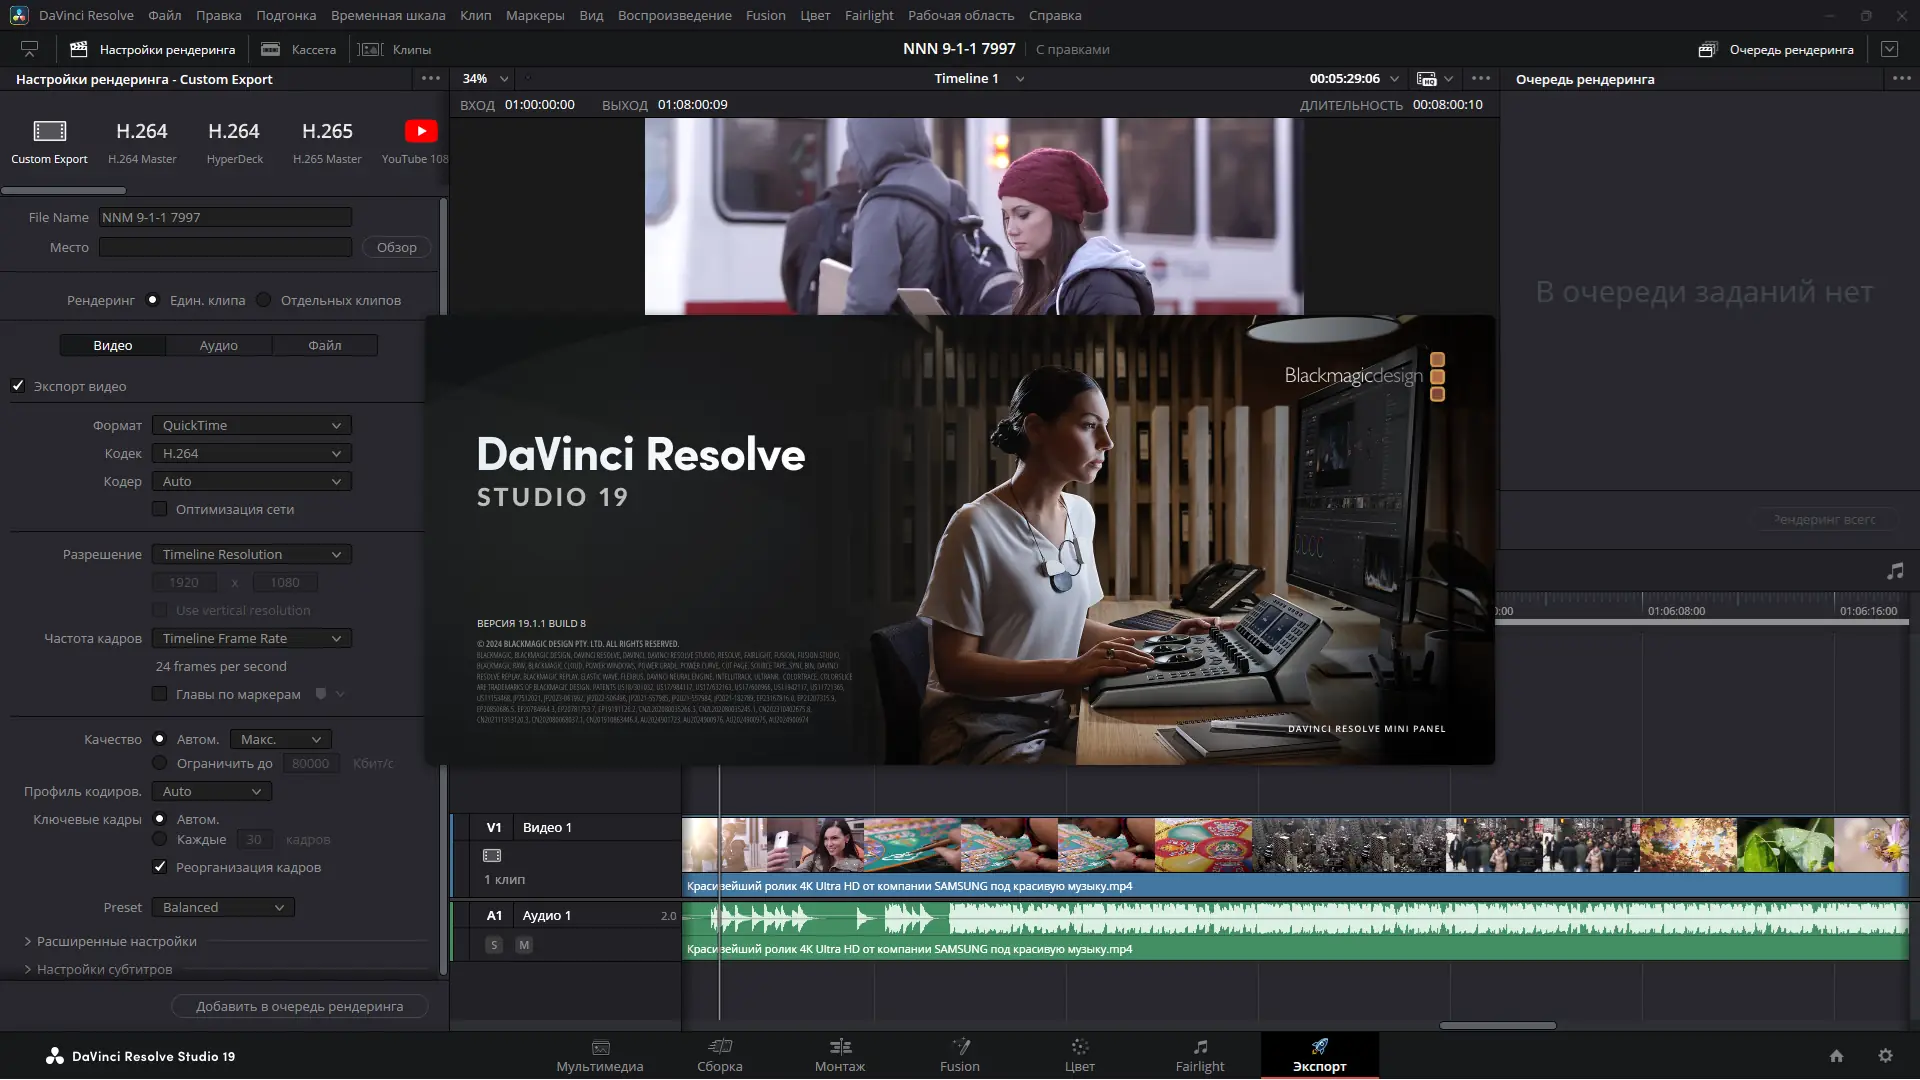Mute the Аудио 1 track

(524, 944)
